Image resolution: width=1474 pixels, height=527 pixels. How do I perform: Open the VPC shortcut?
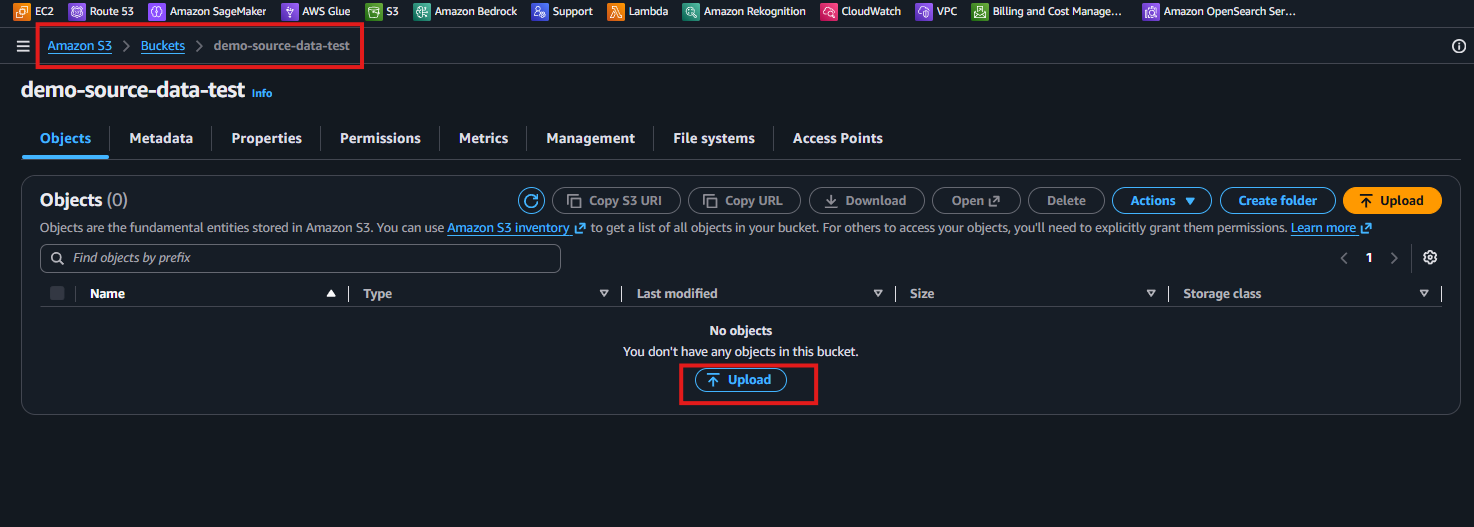click(x=937, y=12)
